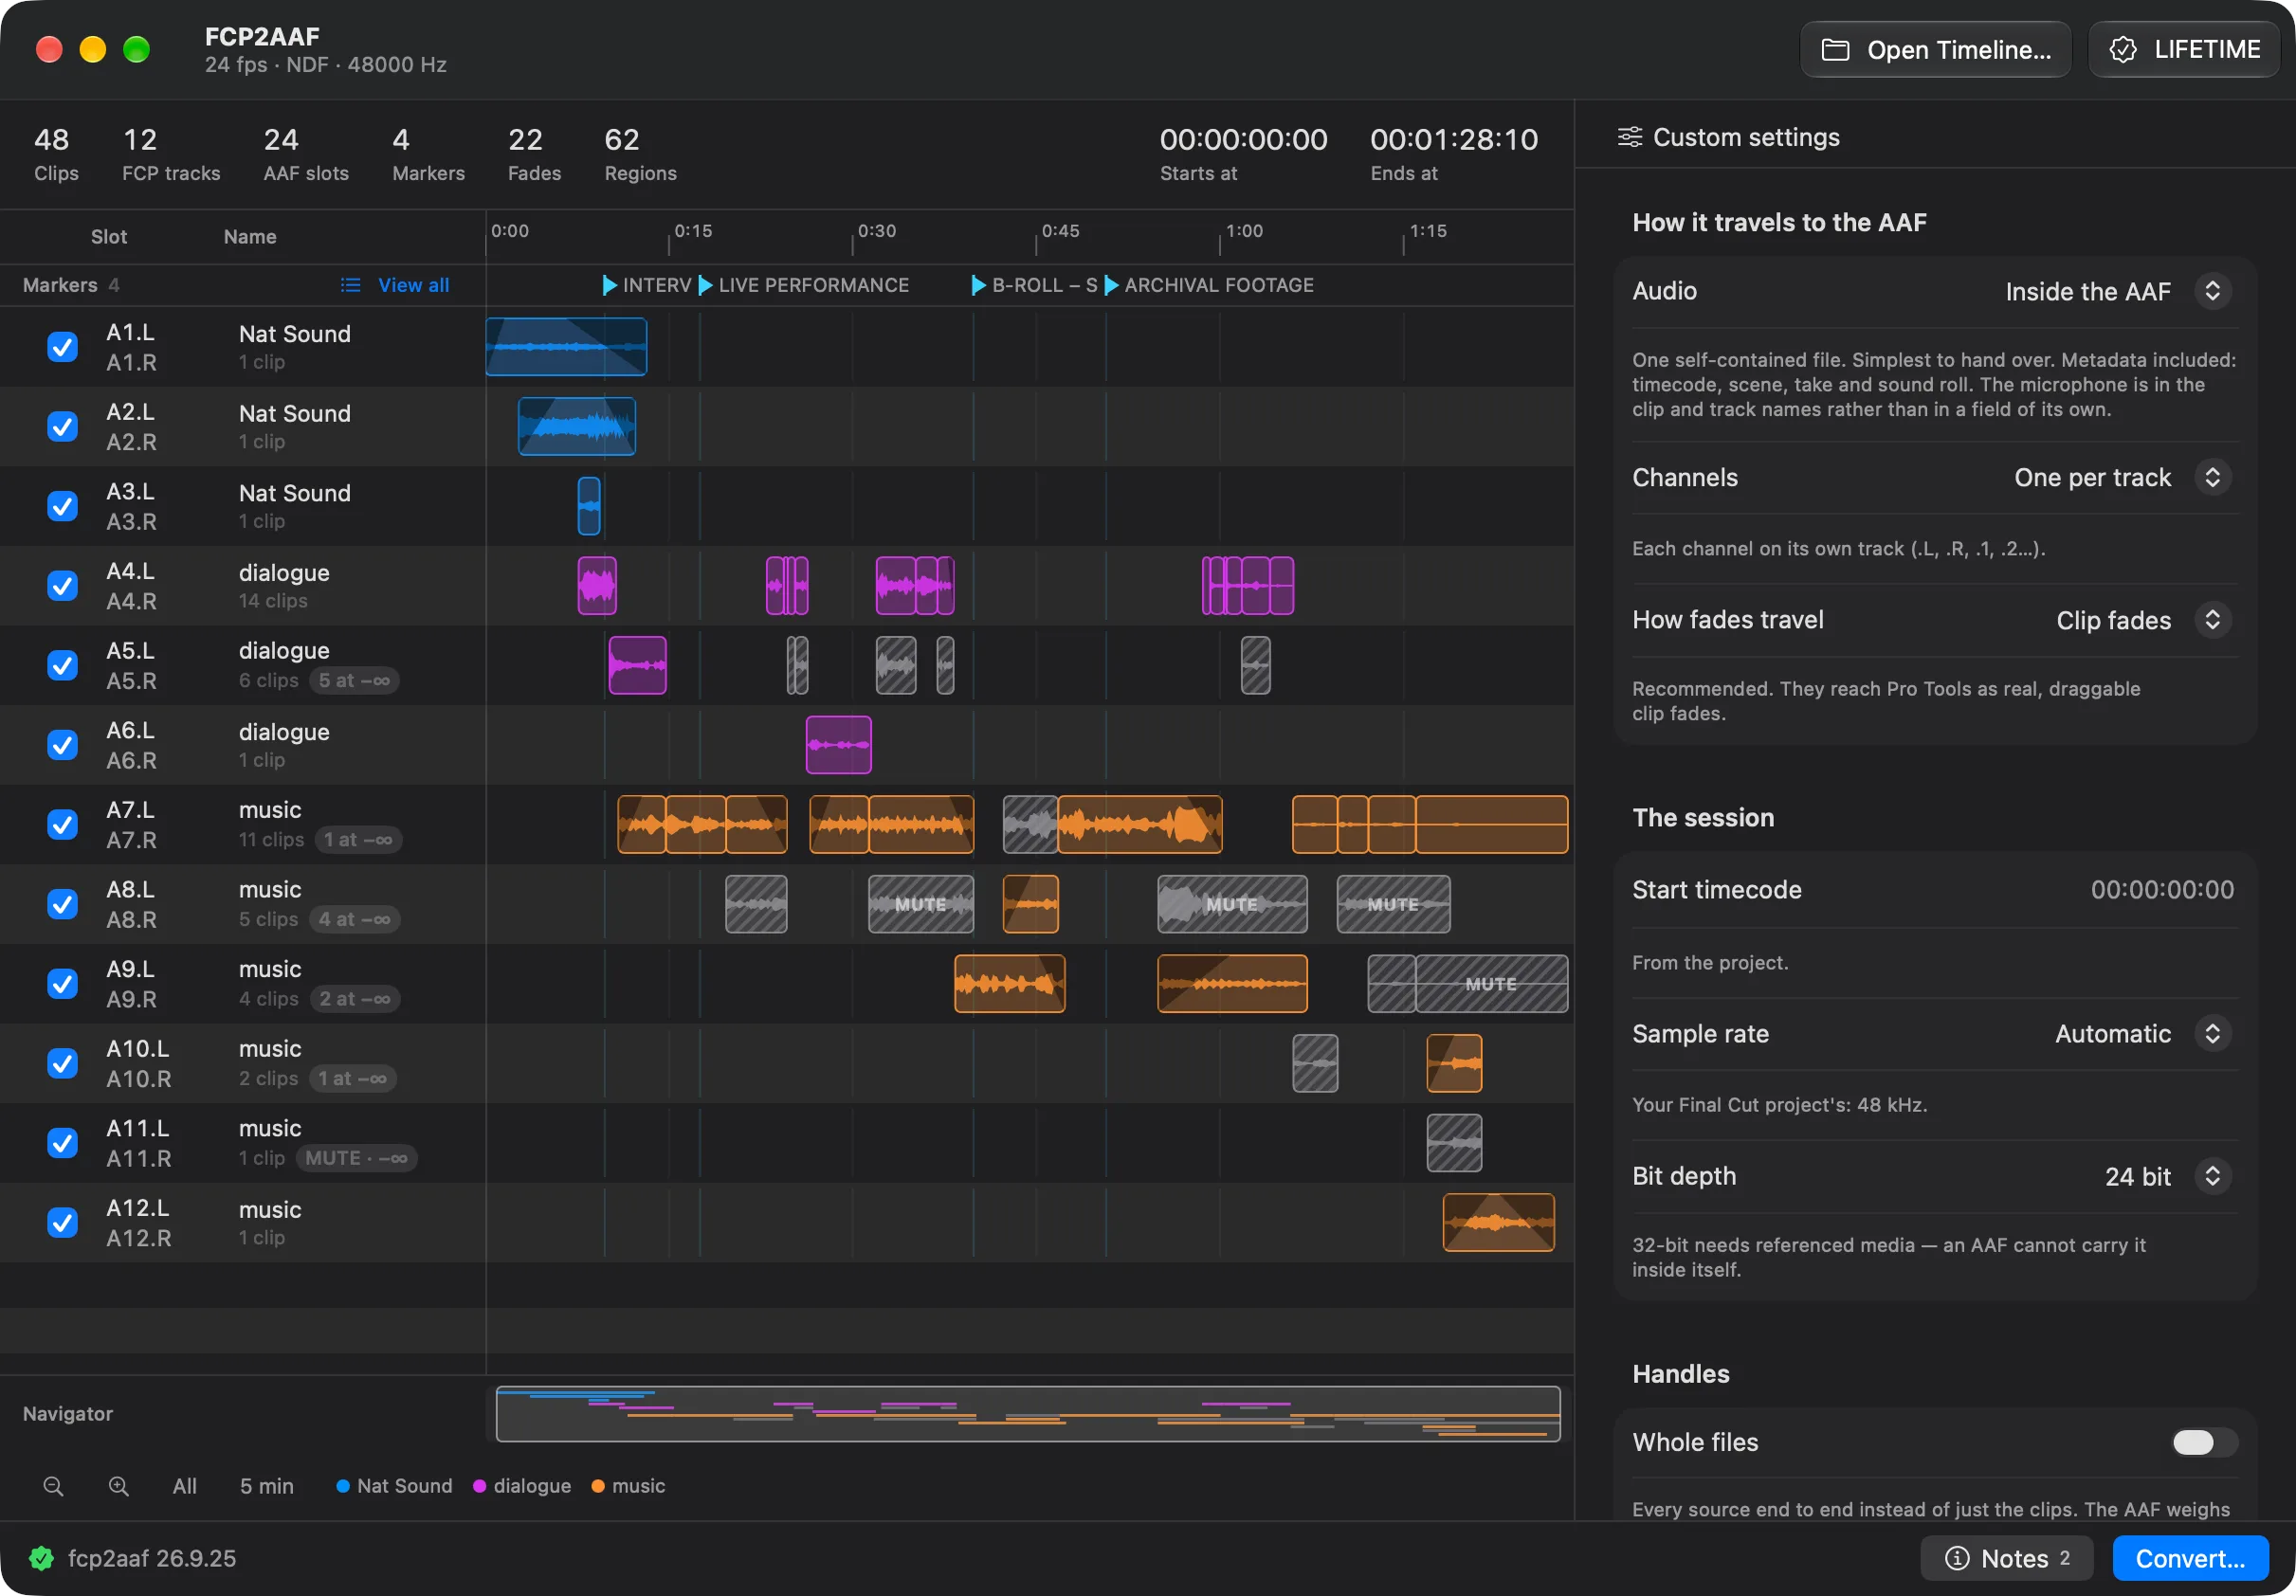
Task: Click the '22 Fades' statistic
Action: (x=534, y=154)
